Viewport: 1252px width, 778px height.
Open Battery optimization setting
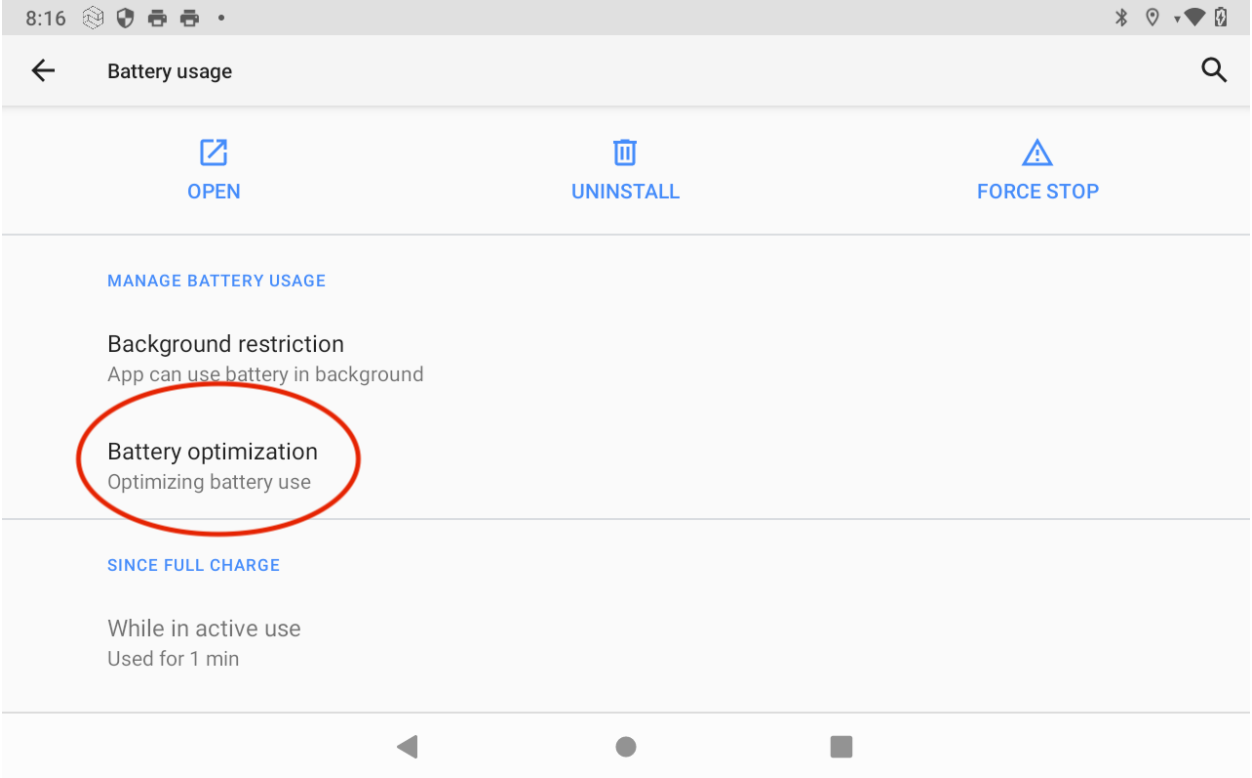212,465
